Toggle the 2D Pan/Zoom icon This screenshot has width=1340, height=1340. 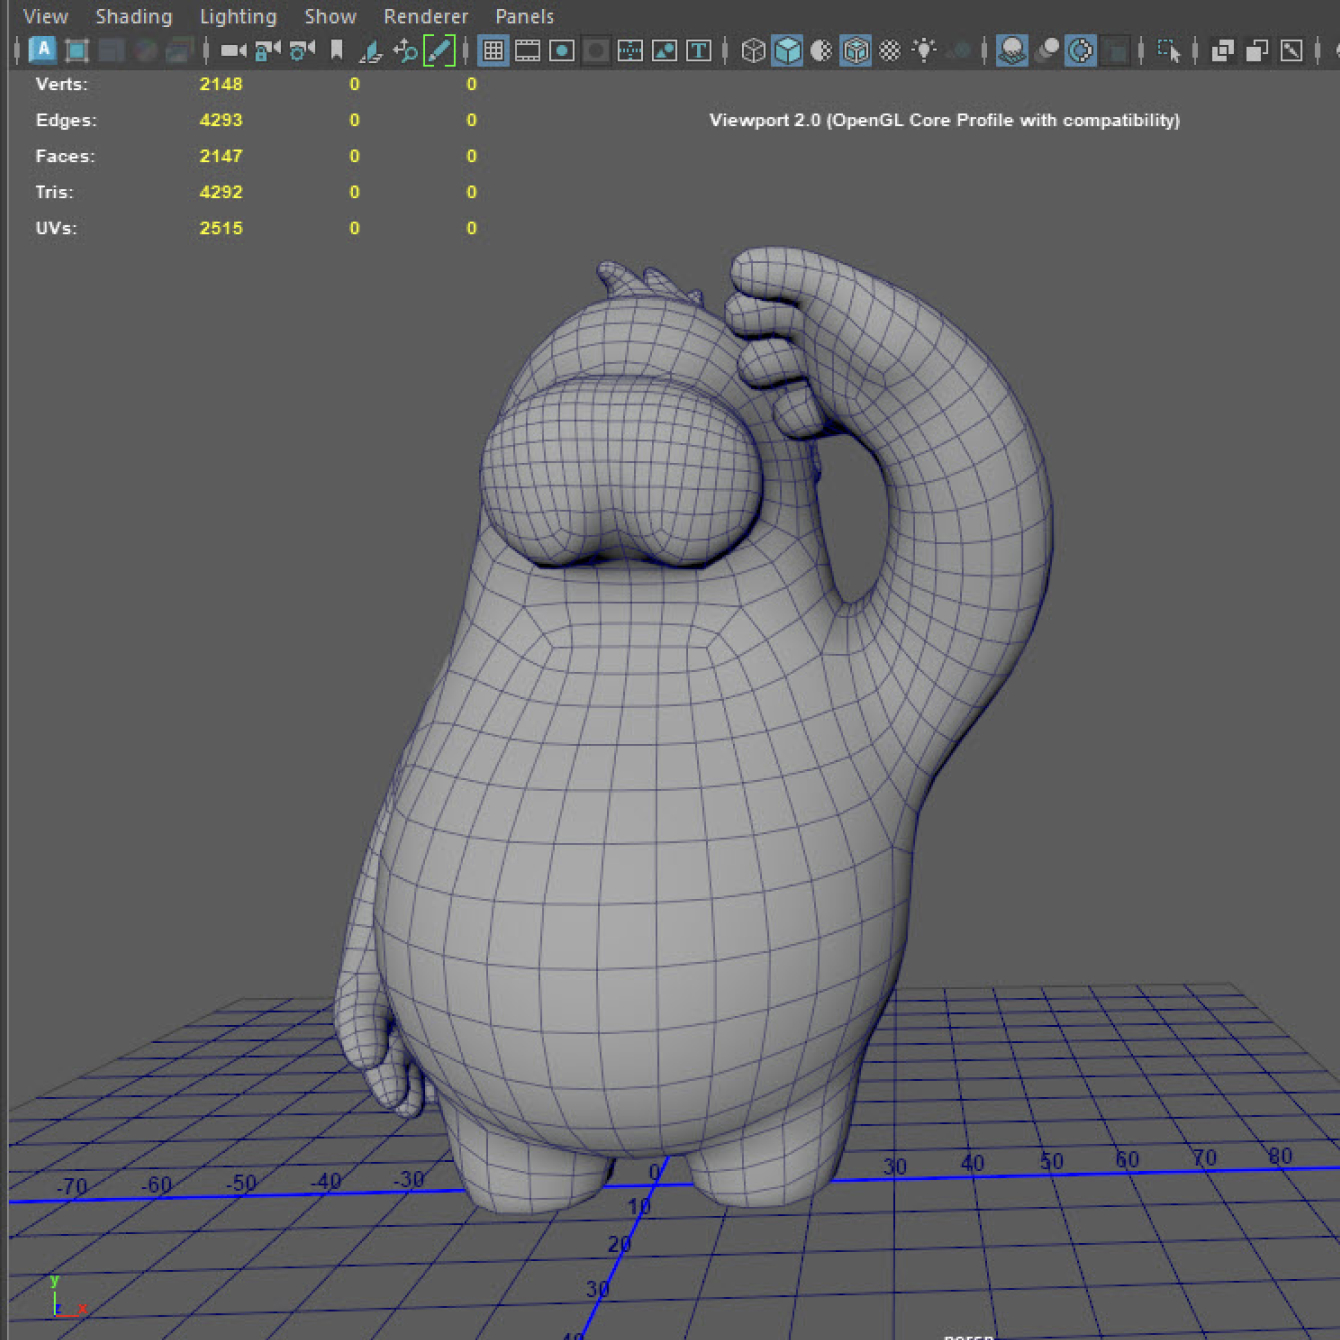(405, 50)
